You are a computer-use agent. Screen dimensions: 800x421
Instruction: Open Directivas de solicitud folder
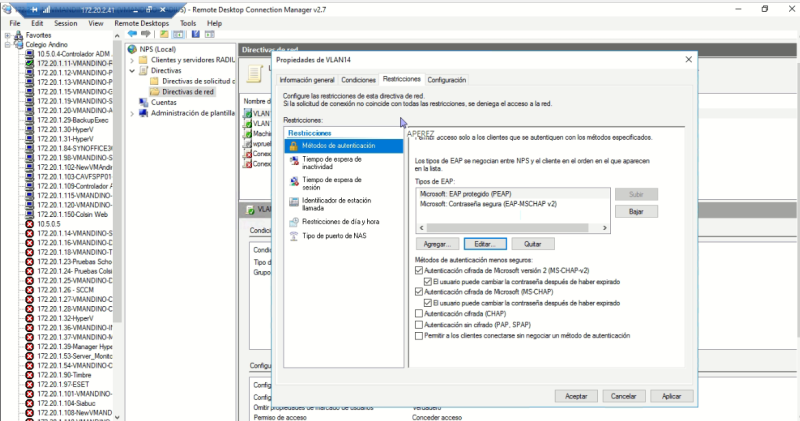click(198, 81)
